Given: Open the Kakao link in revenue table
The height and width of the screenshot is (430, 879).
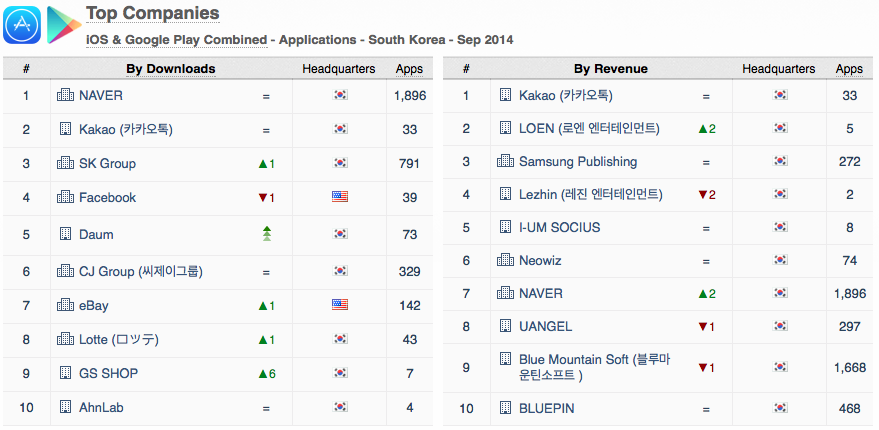Looking at the screenshot, I should point(565,96).
